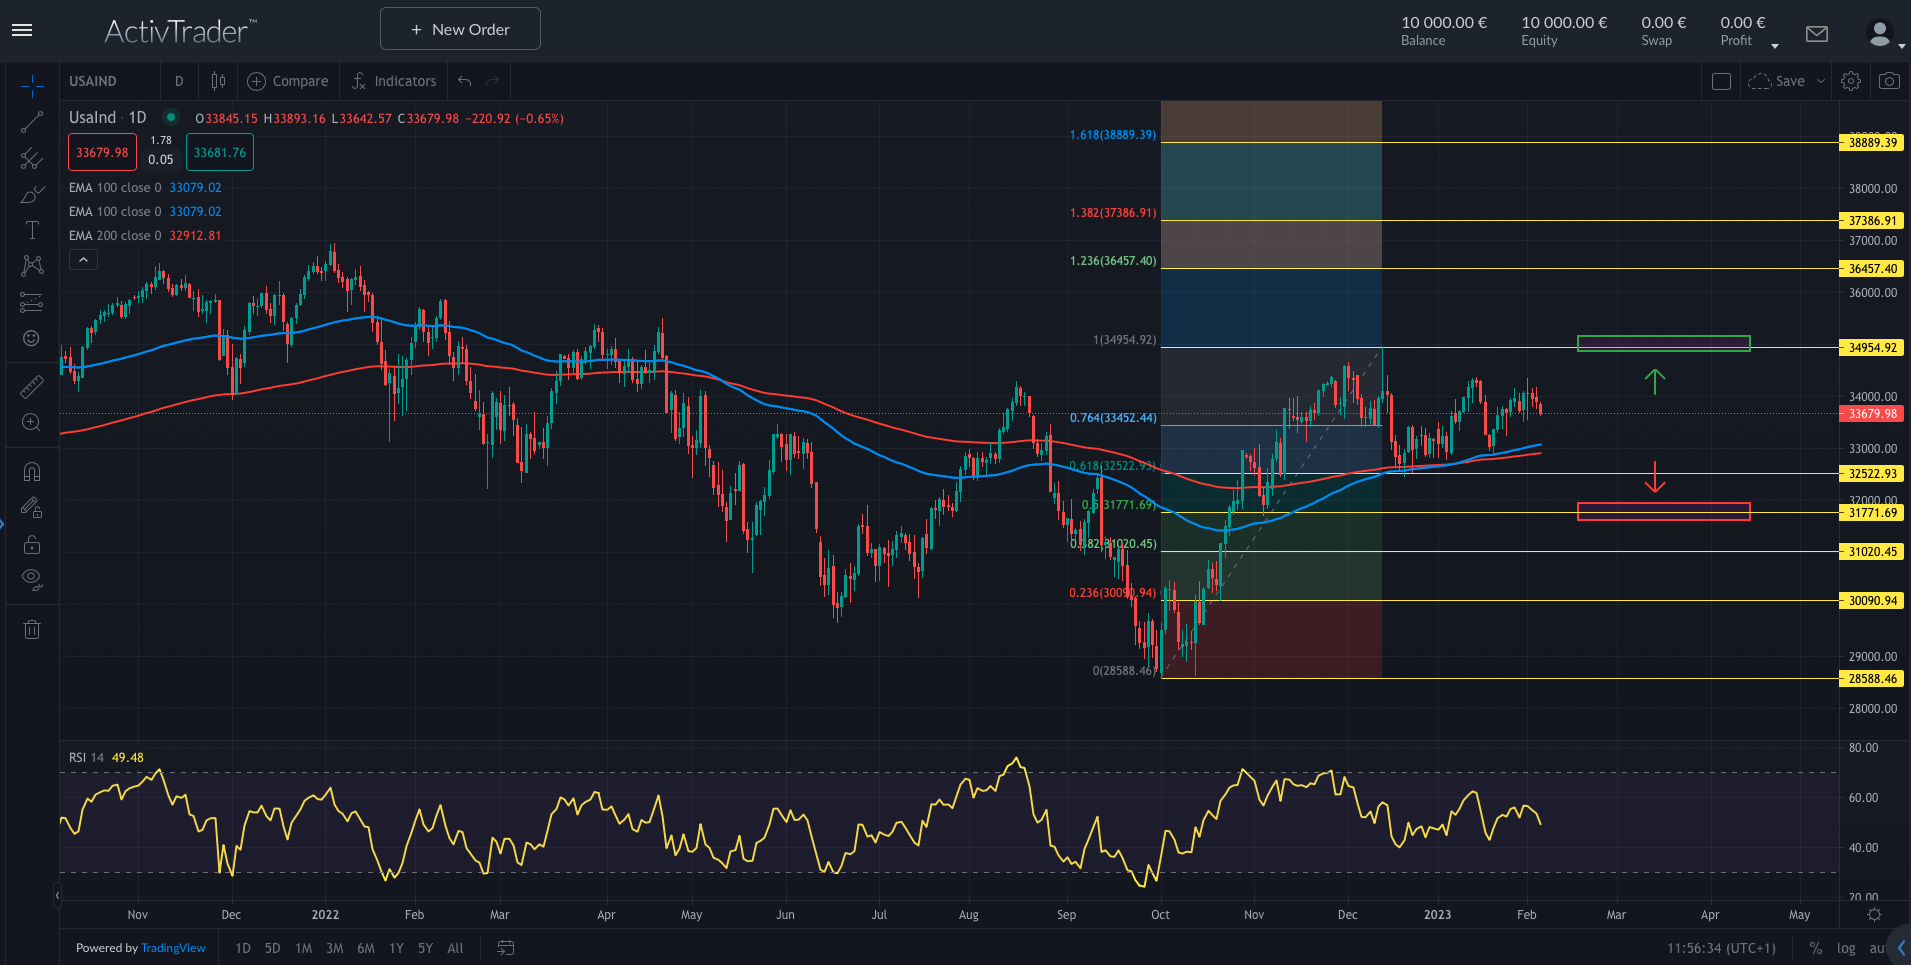
Task: Open the D interval dropdown
Action: coord(178,81)
